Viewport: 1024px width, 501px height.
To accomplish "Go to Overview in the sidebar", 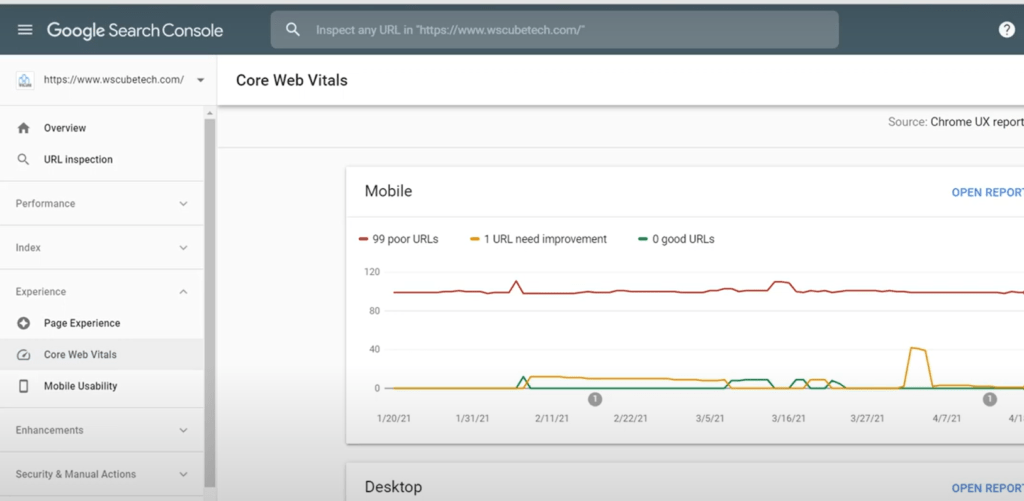I will [65, 128].
